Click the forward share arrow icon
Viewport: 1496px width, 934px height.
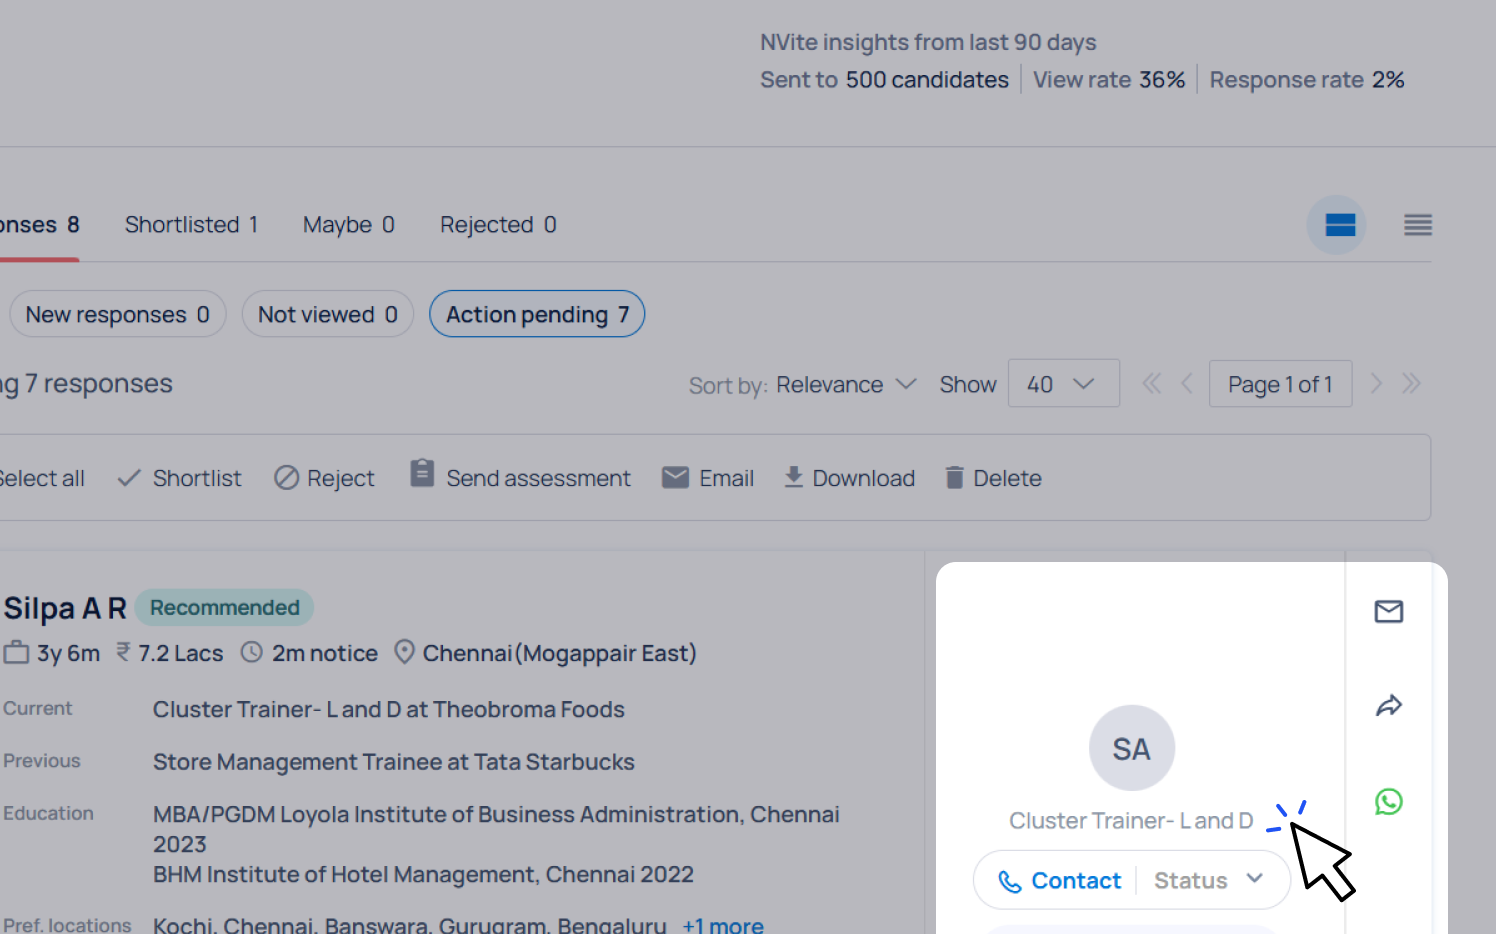click(x=1388, y=706)
